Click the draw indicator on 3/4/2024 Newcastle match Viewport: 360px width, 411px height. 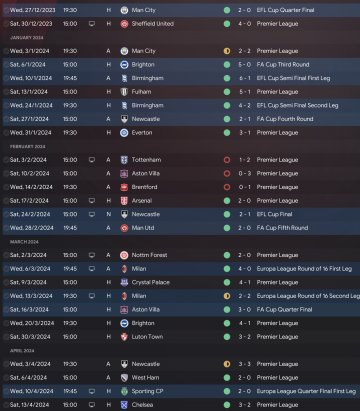click(227, 364)
